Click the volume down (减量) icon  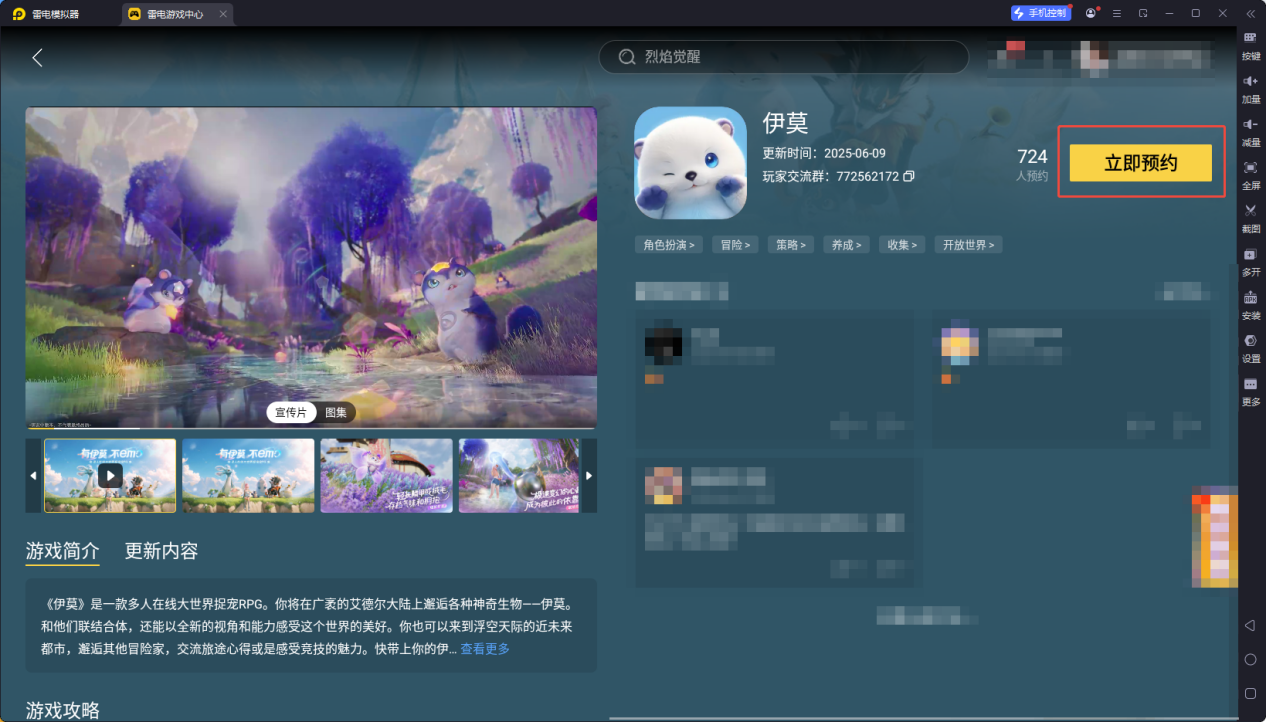(1249, 132)
